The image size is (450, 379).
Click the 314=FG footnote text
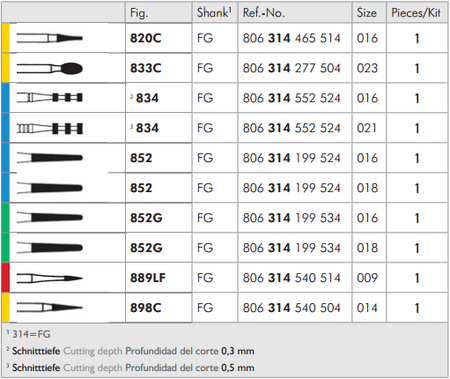(29, 334)
